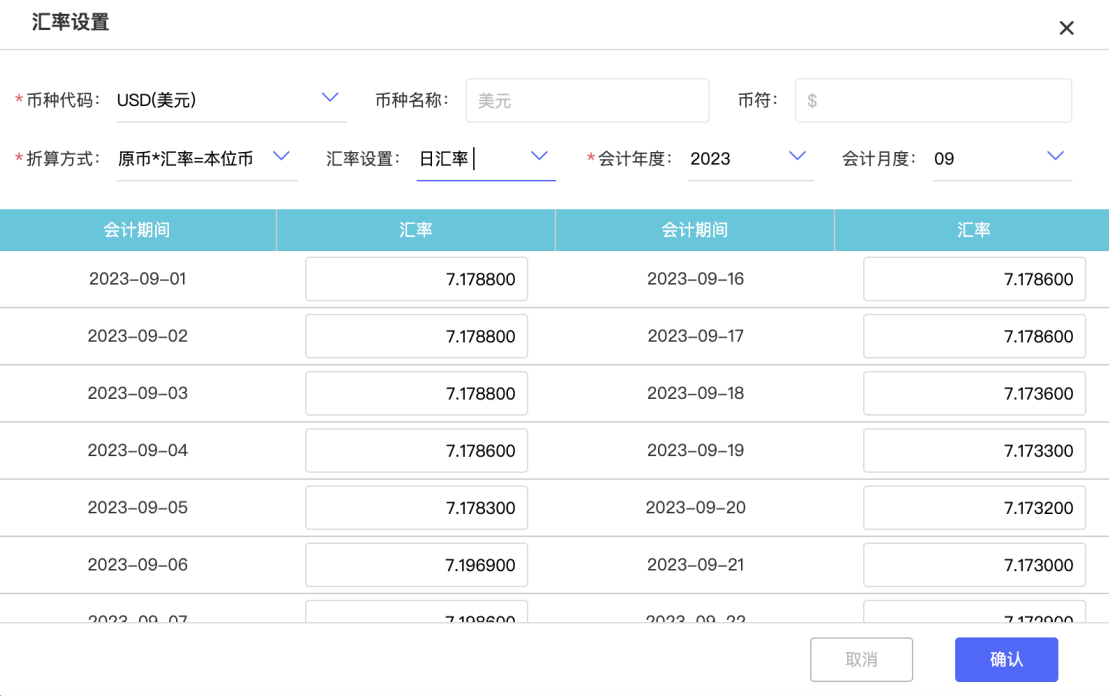Click the first 会计期间 column header

(x=137, y=230)
